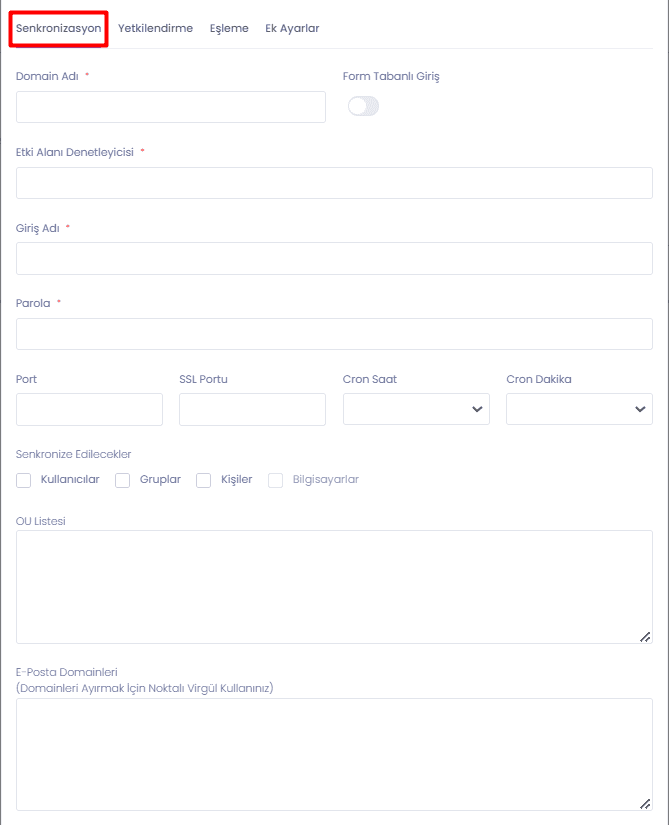
Task: Open the Eşleme tab
Action: 229,28
